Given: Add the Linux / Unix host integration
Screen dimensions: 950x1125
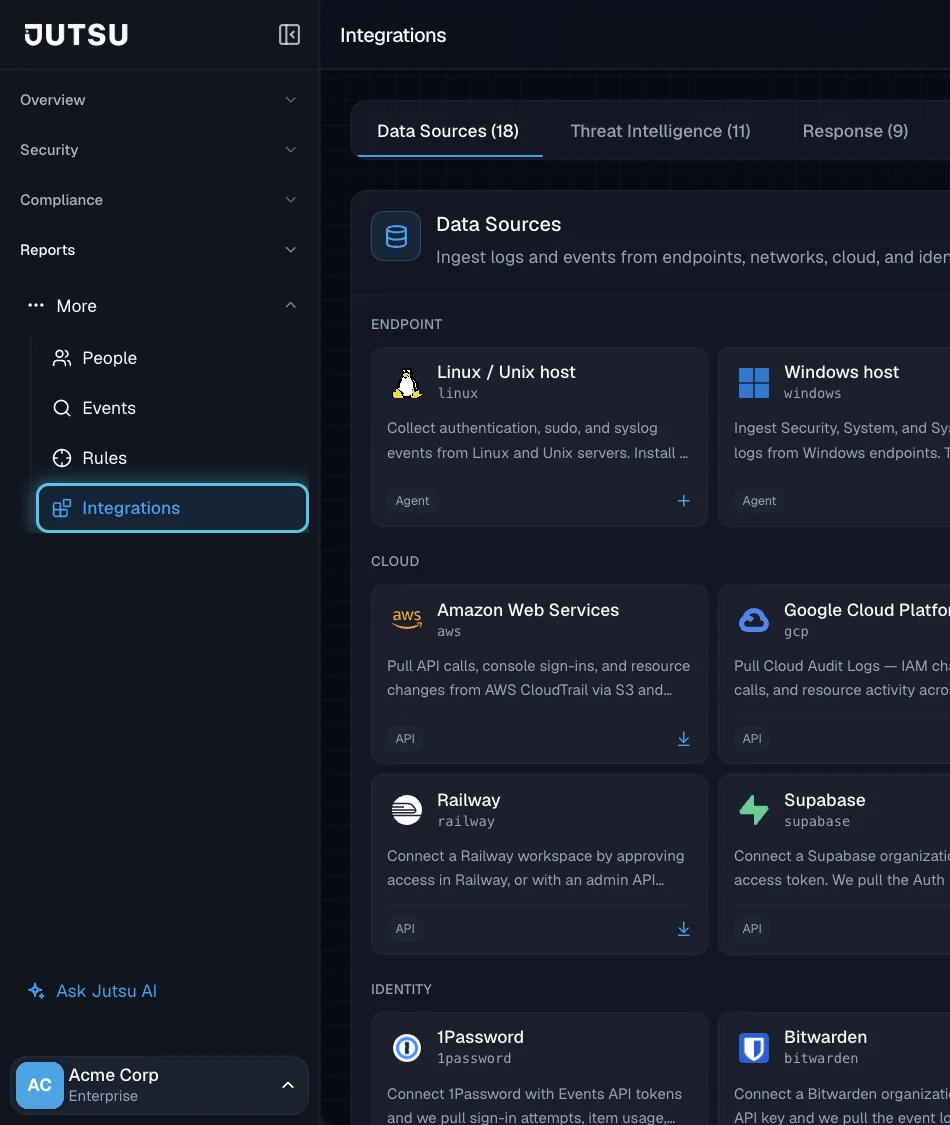Looking at the screenshot, I should [684, 501].
